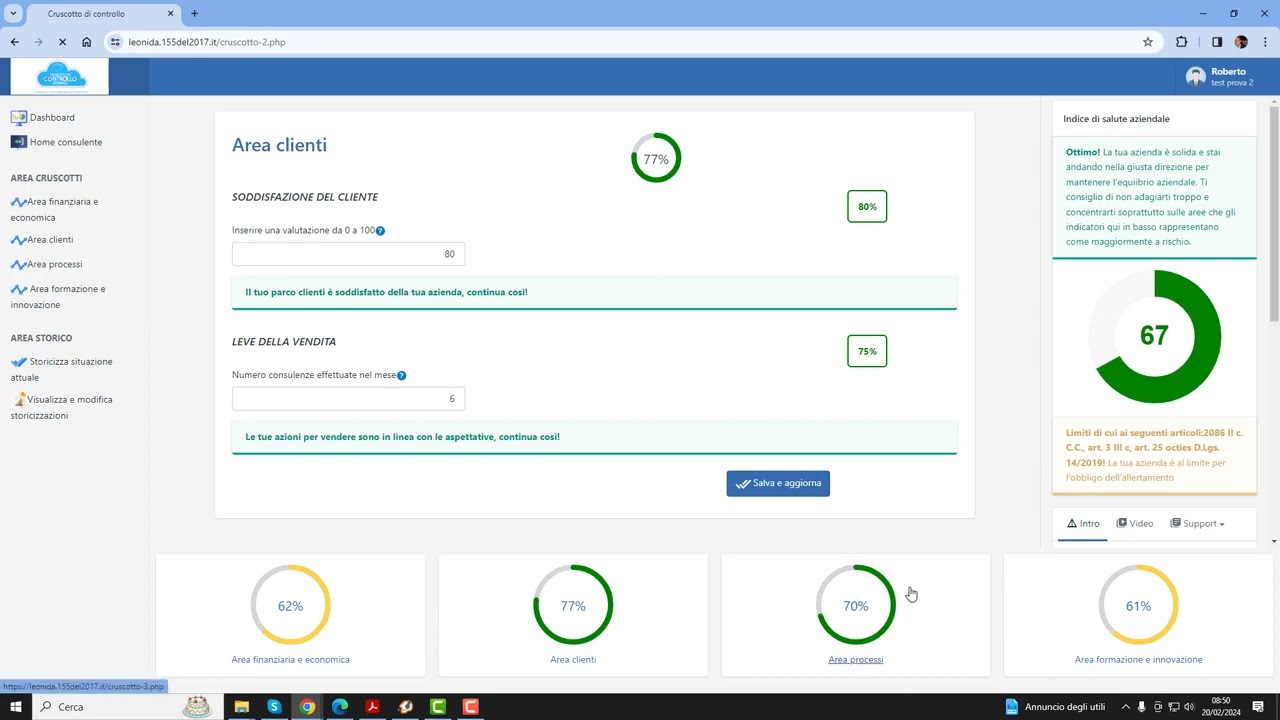
Task: Switch to the Video tab
Action: (1135, 524)
